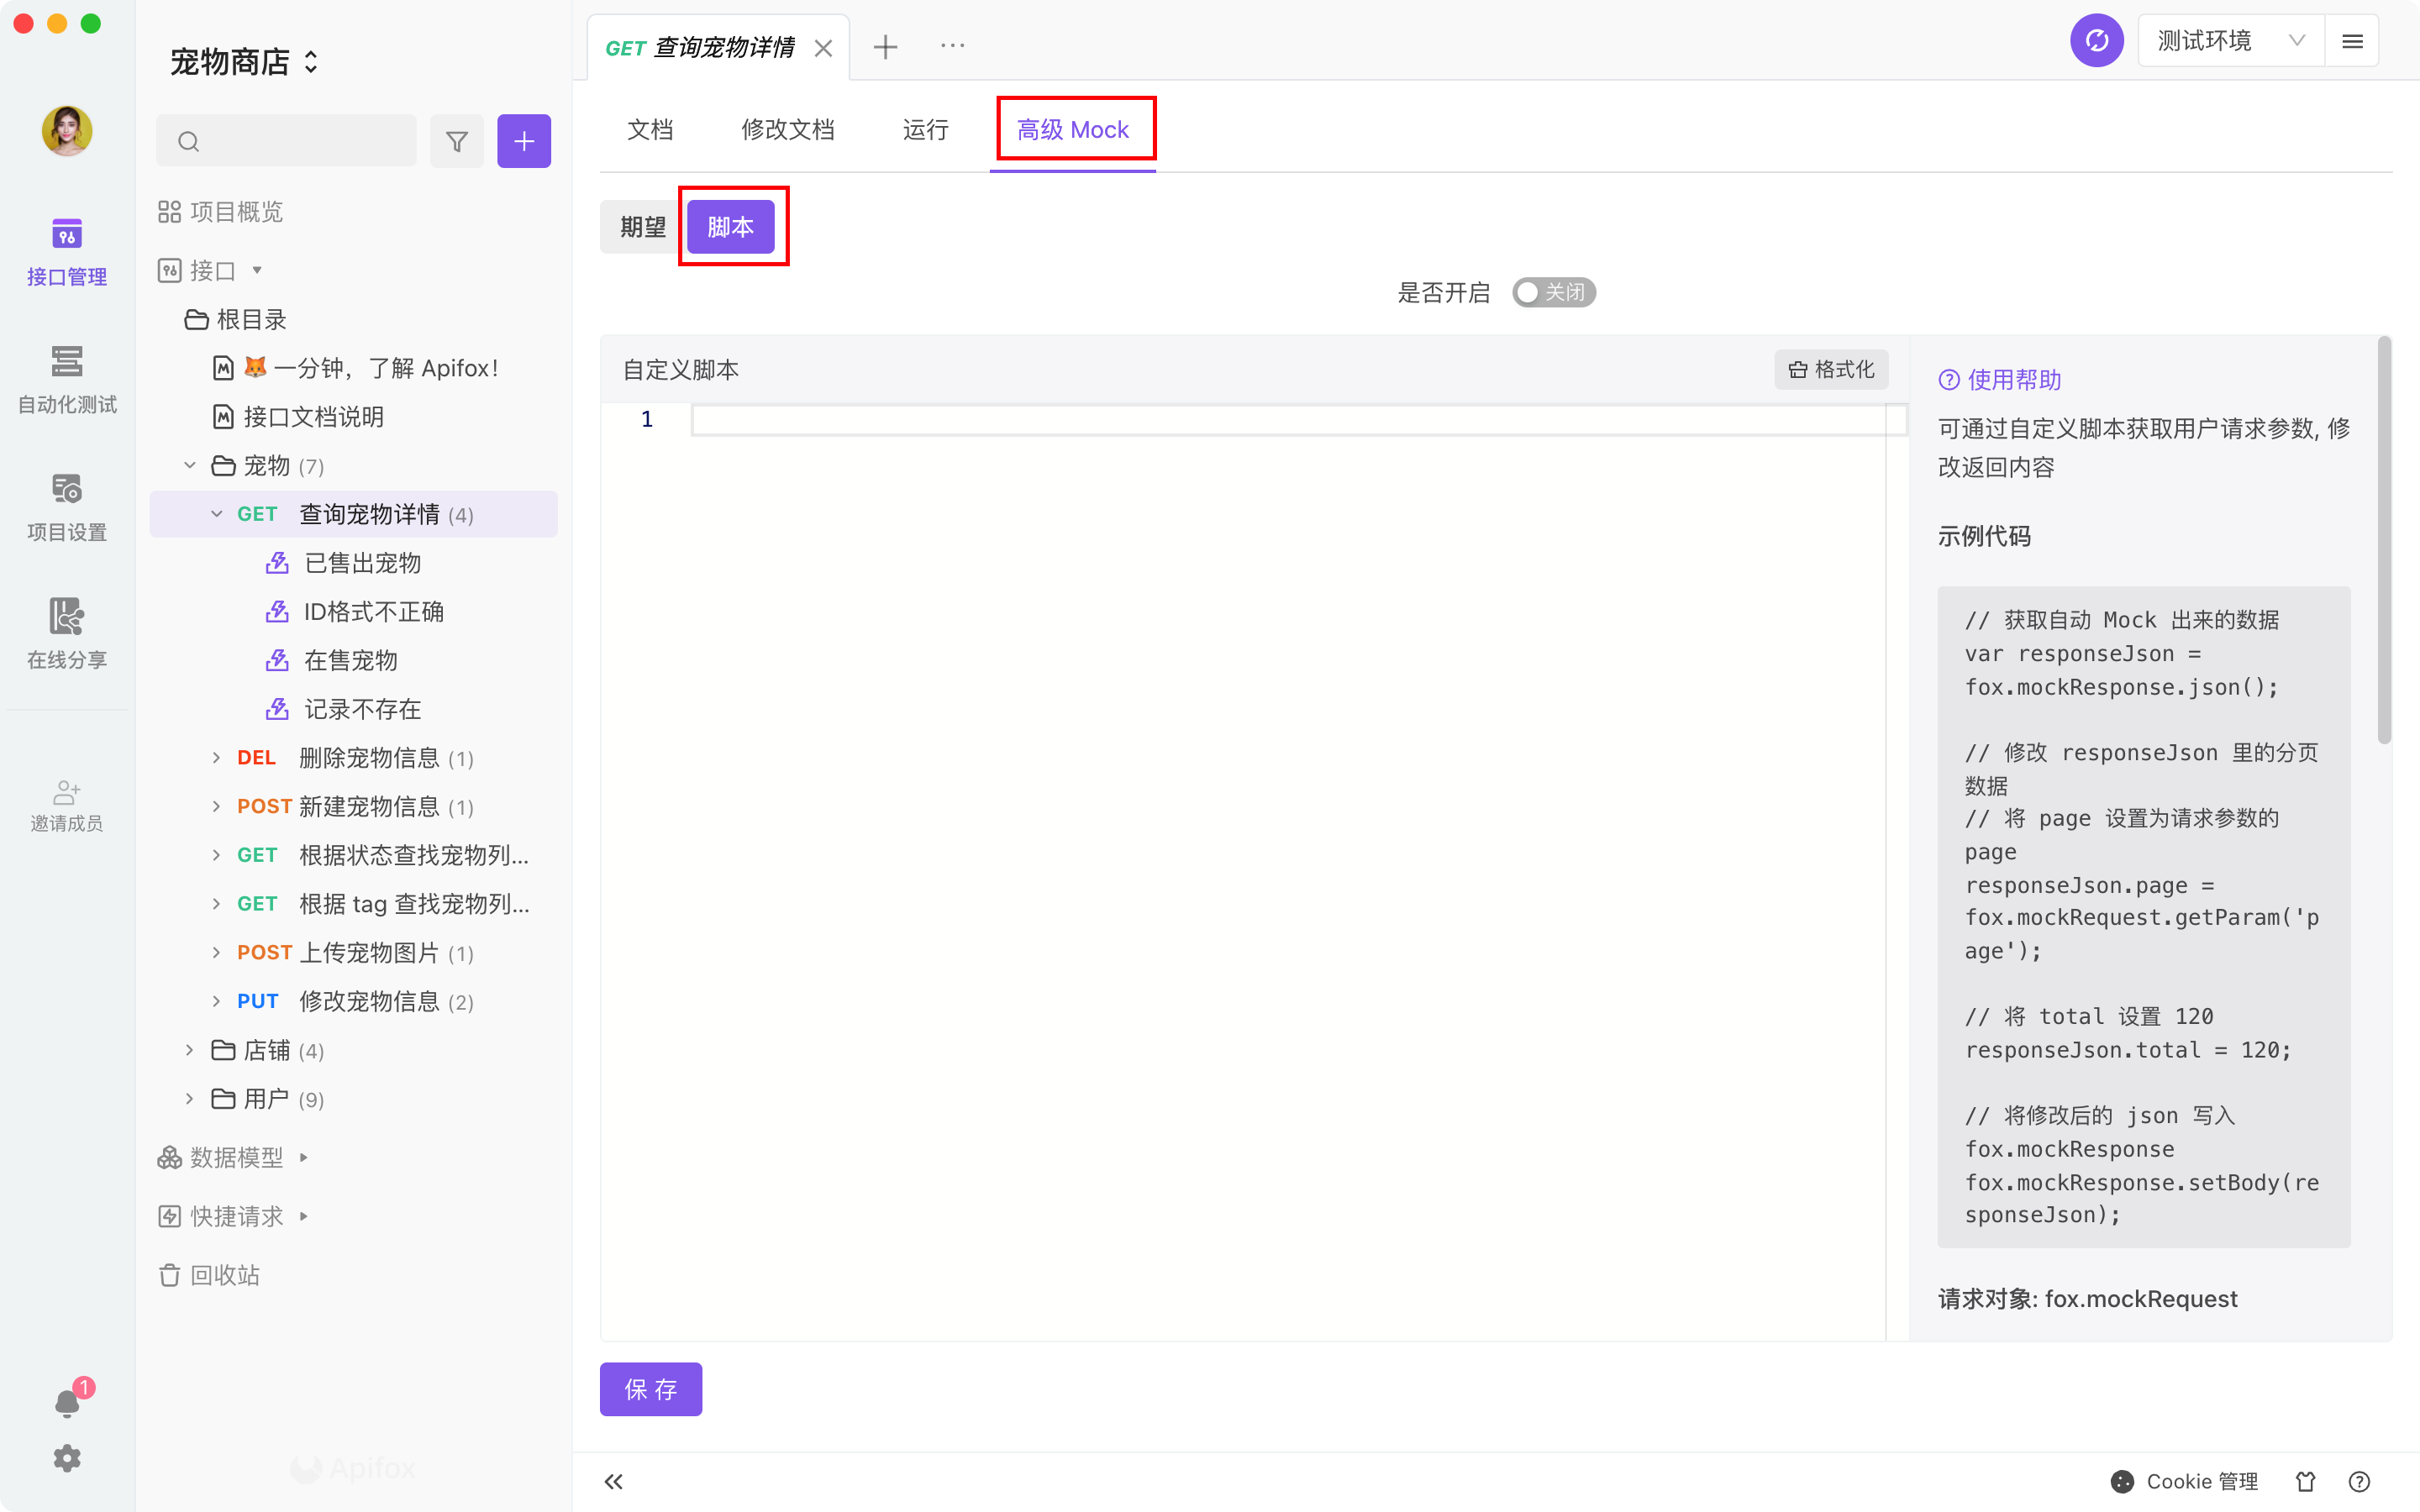Click the purple sync icon near 测试环境
Image resolution: width=2420 pixels, height=1512 pixels.
tap(2096, 40)
